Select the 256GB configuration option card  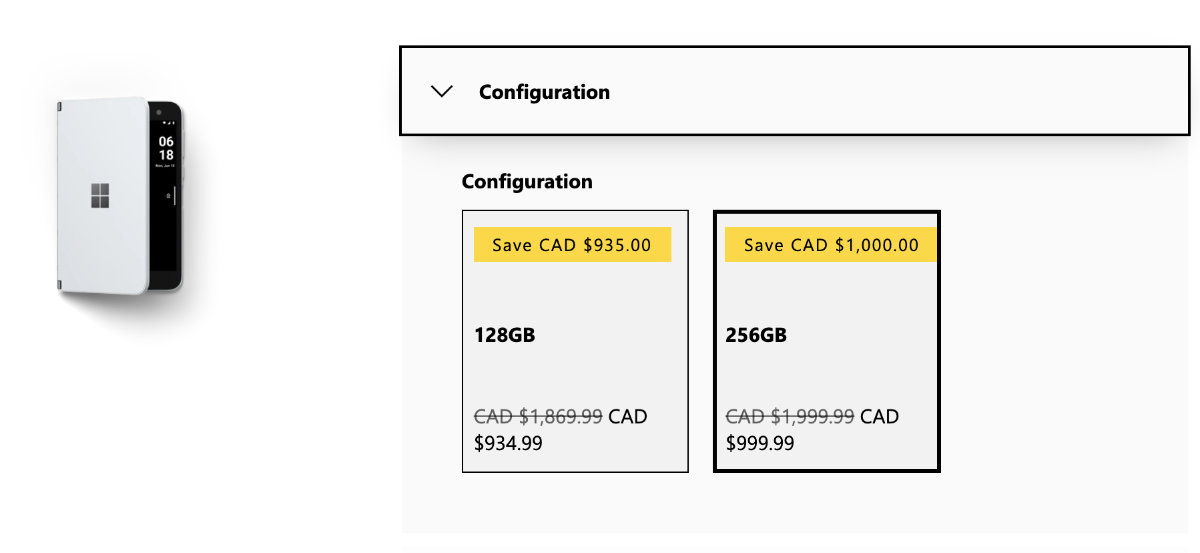pos(827,341)
